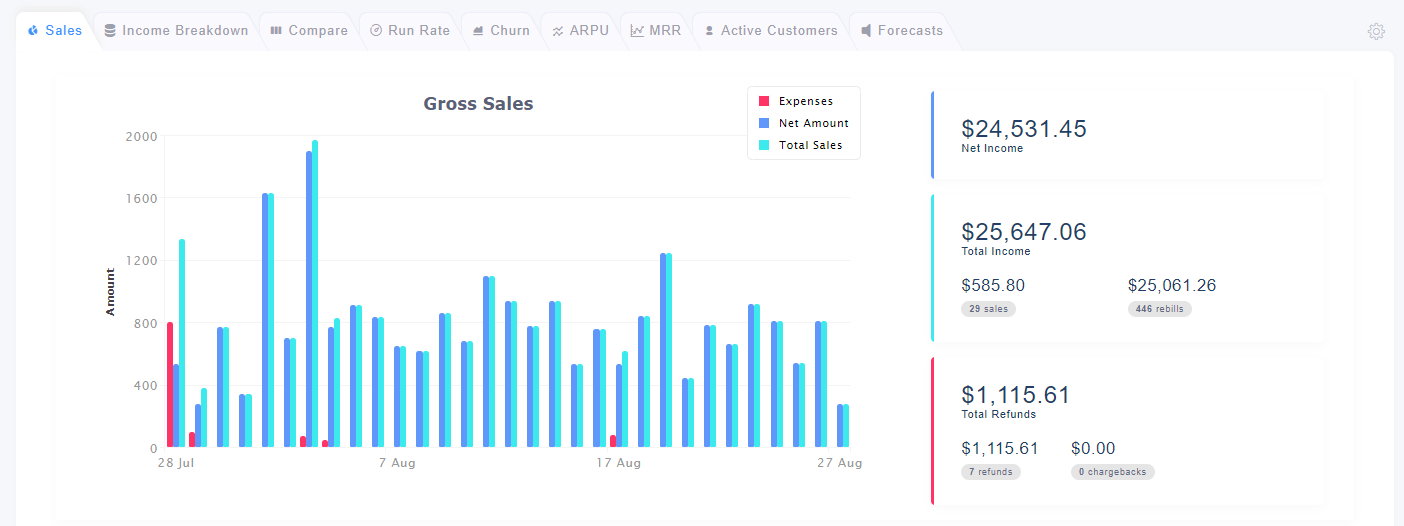Click the 27 Aug axis label

[839, 464]
